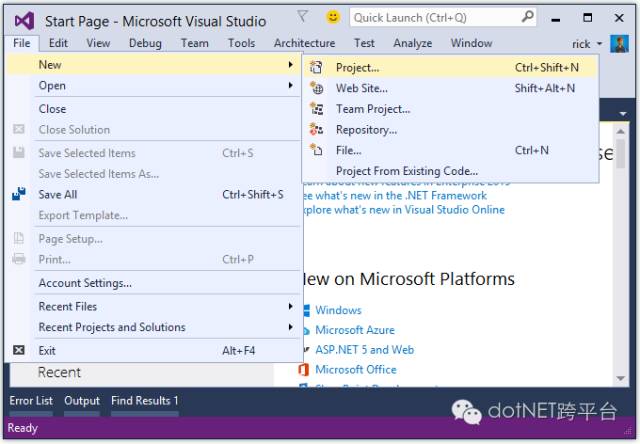640x444 pixels.
Task: Open the Windows platform link
Action: click(338, 310)
